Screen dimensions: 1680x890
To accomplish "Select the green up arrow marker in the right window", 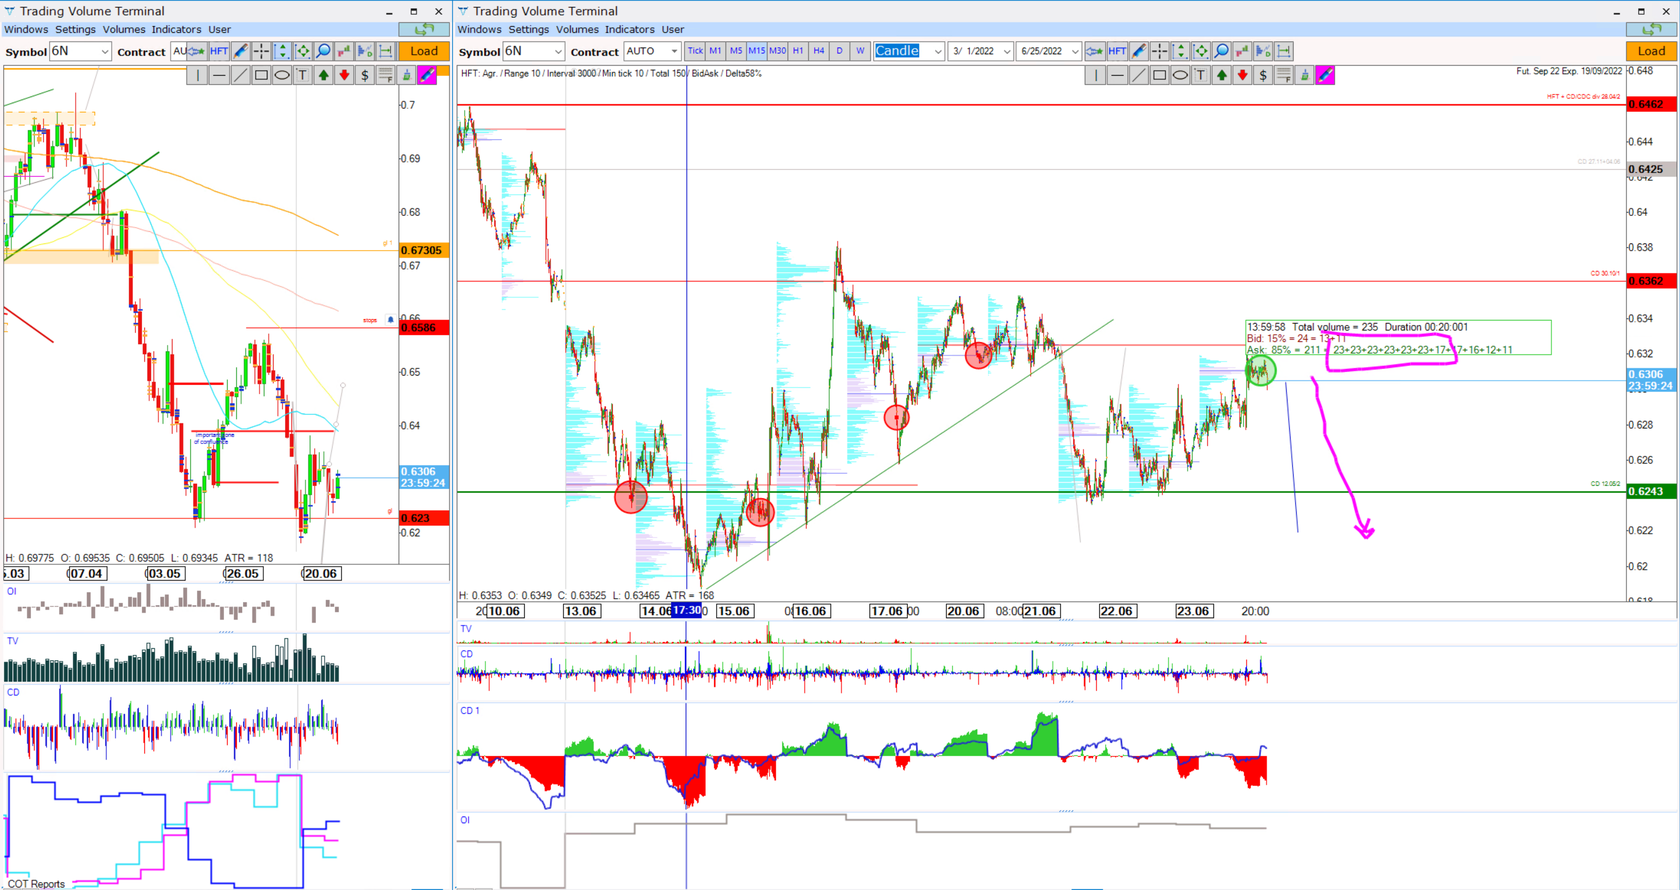I will point(1222,75).
